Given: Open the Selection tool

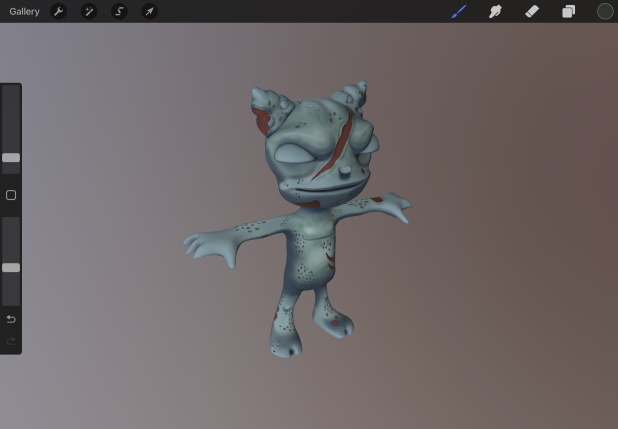Looking at the screenshot, I should pyautogui.click(x=119, y=11).
